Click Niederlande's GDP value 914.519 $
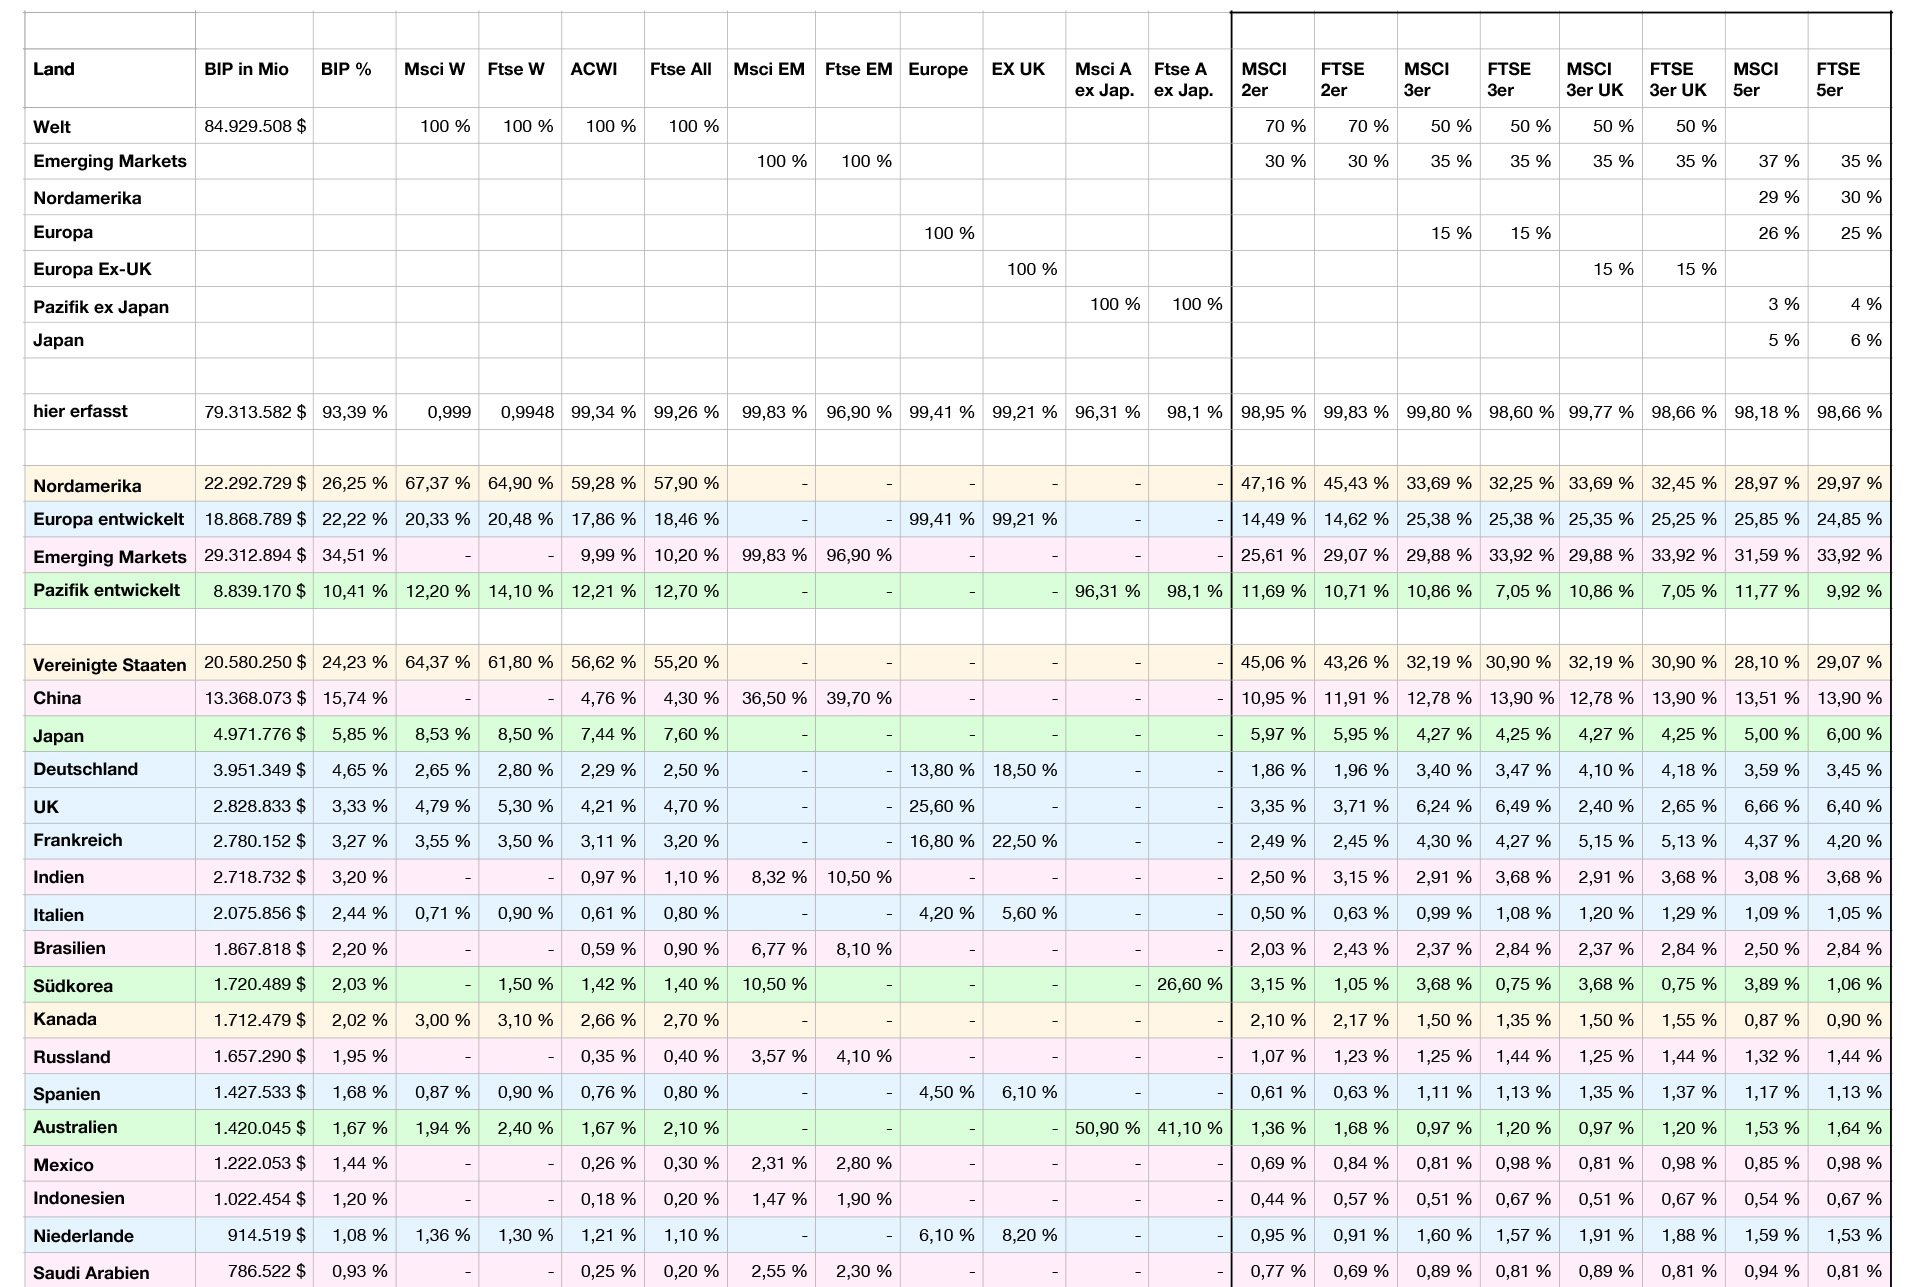Screen dimensions: 1916x1287 click(267, 1235)
